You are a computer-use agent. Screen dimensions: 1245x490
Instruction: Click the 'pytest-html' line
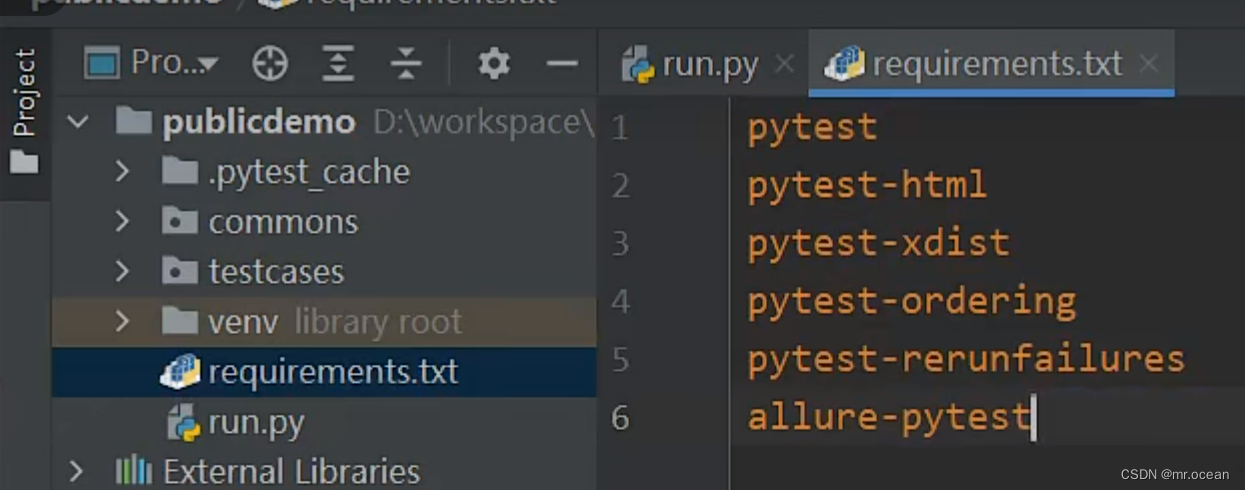click(867, 185)
